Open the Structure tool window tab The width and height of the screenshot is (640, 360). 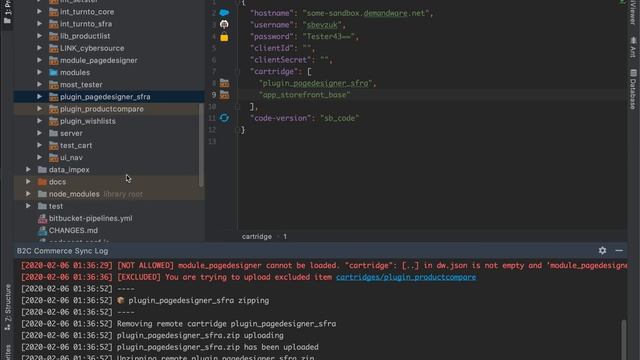(7, 307)
